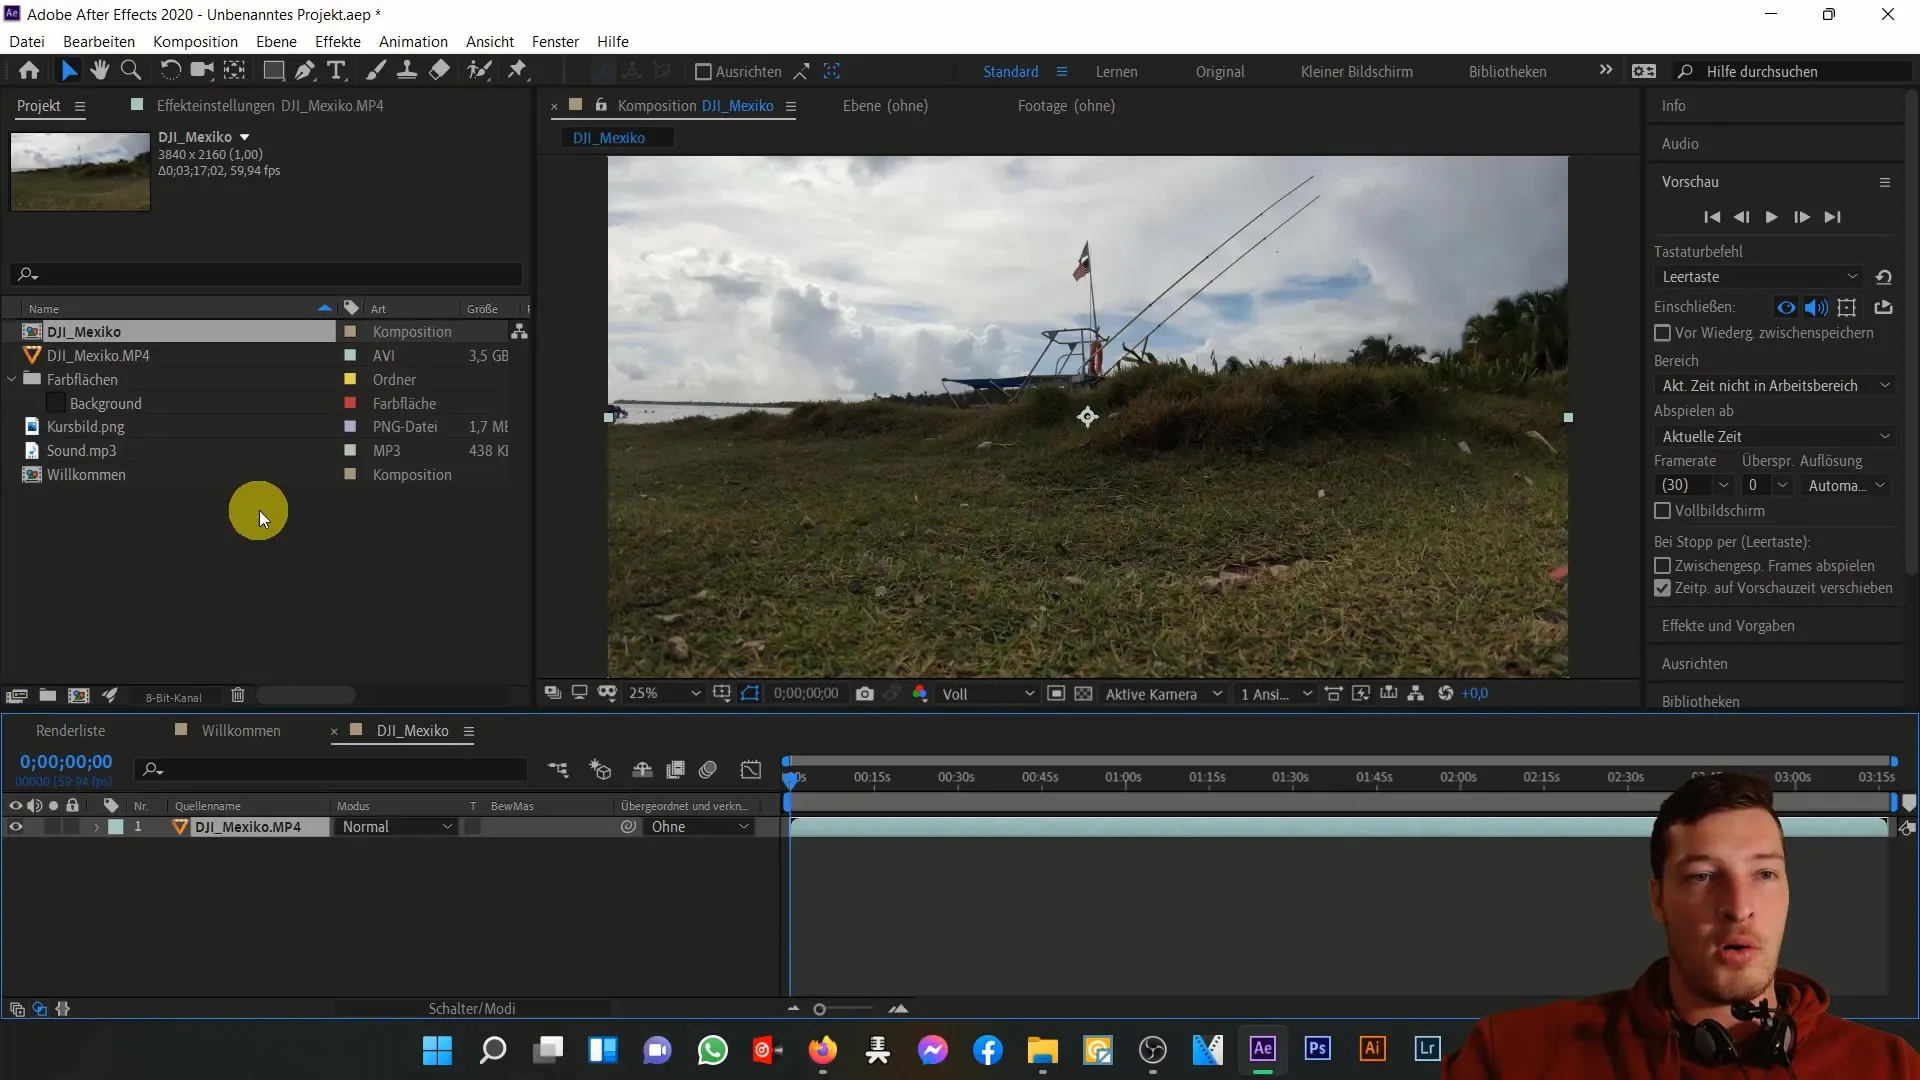Check Vor Wiederg. zwischenspeichern option
Screen dimensions: 1920x1080
(1663, 333)
